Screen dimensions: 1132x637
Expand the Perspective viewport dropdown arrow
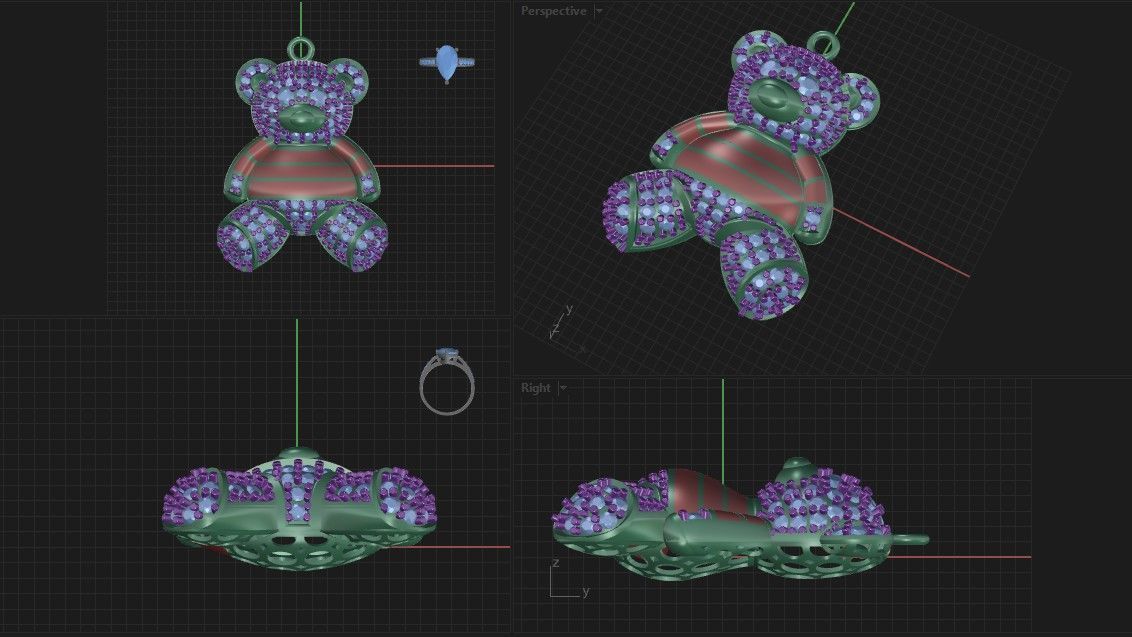598,11
